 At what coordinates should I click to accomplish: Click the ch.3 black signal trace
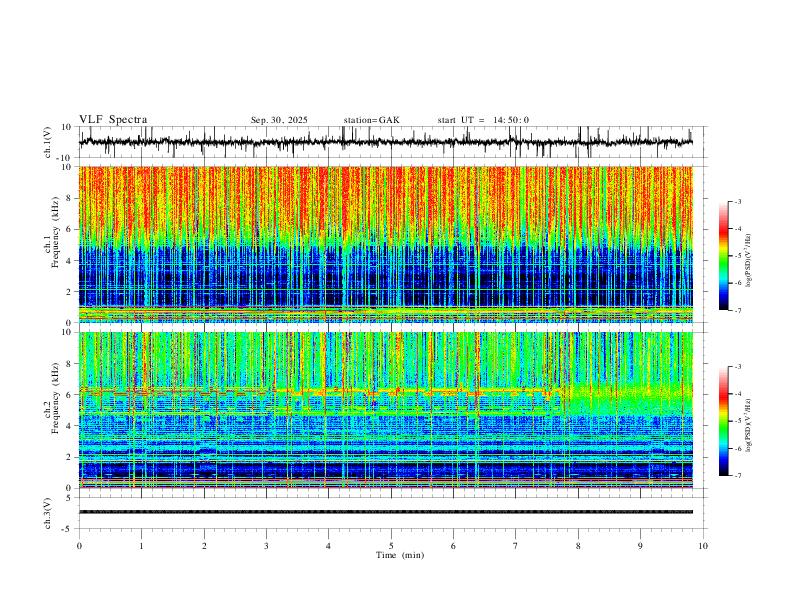385,512
